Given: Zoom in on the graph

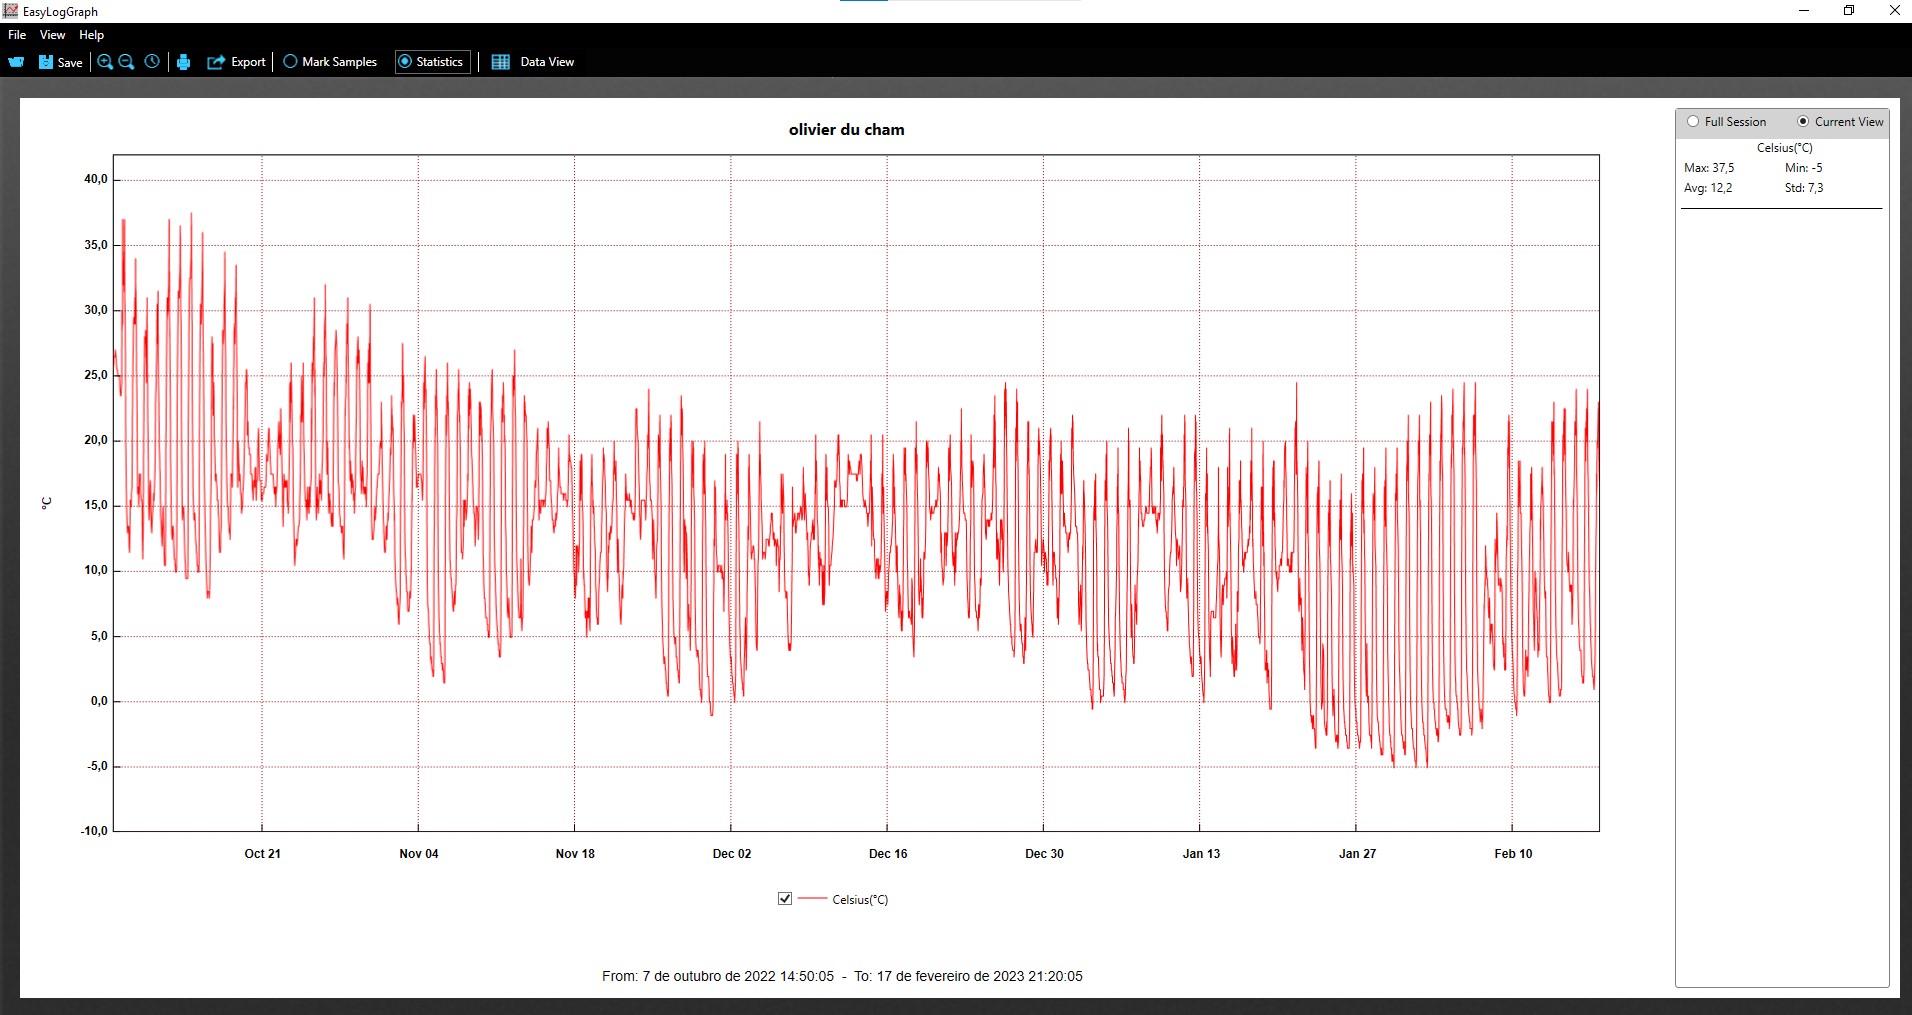Looking at the screenshot, I should 105,62.
